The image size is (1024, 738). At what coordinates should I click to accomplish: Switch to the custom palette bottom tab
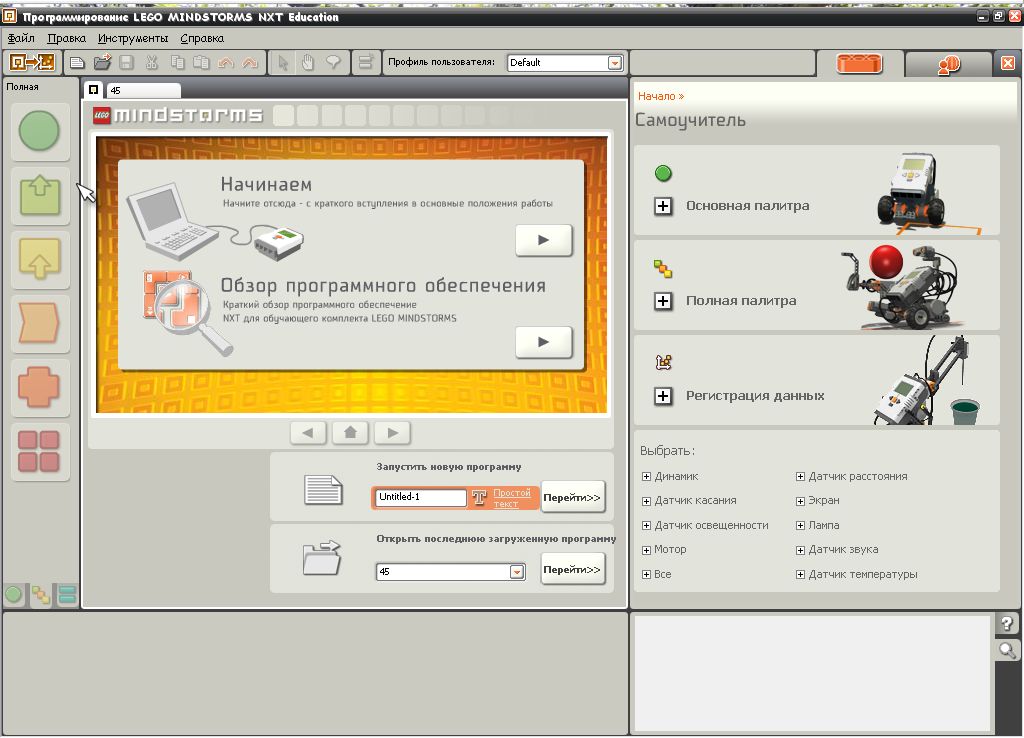[67, 595]
